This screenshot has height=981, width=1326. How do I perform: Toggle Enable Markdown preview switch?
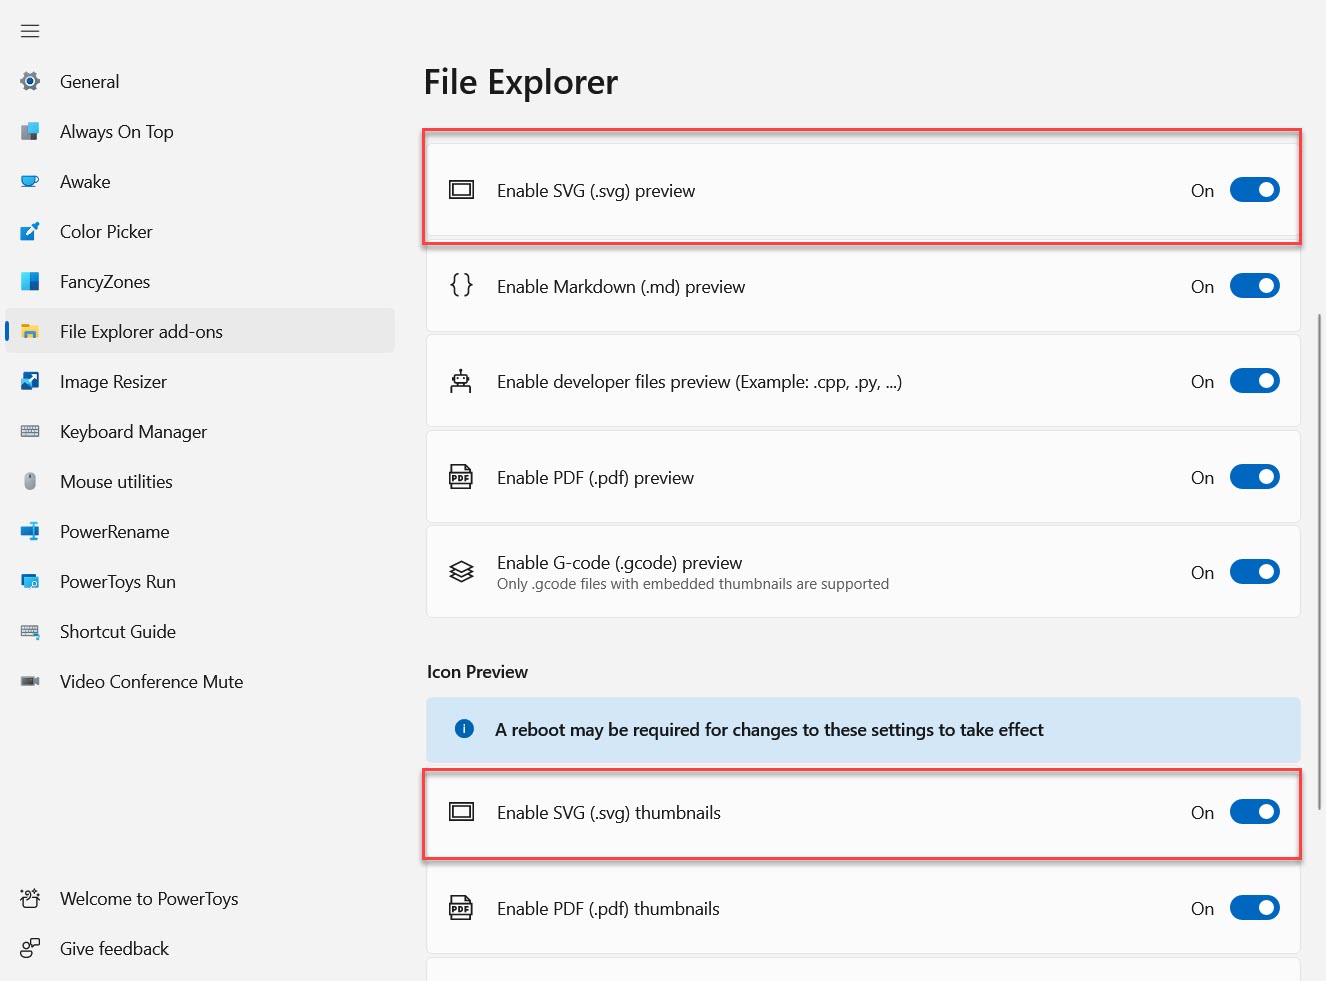coord(1254,286)
